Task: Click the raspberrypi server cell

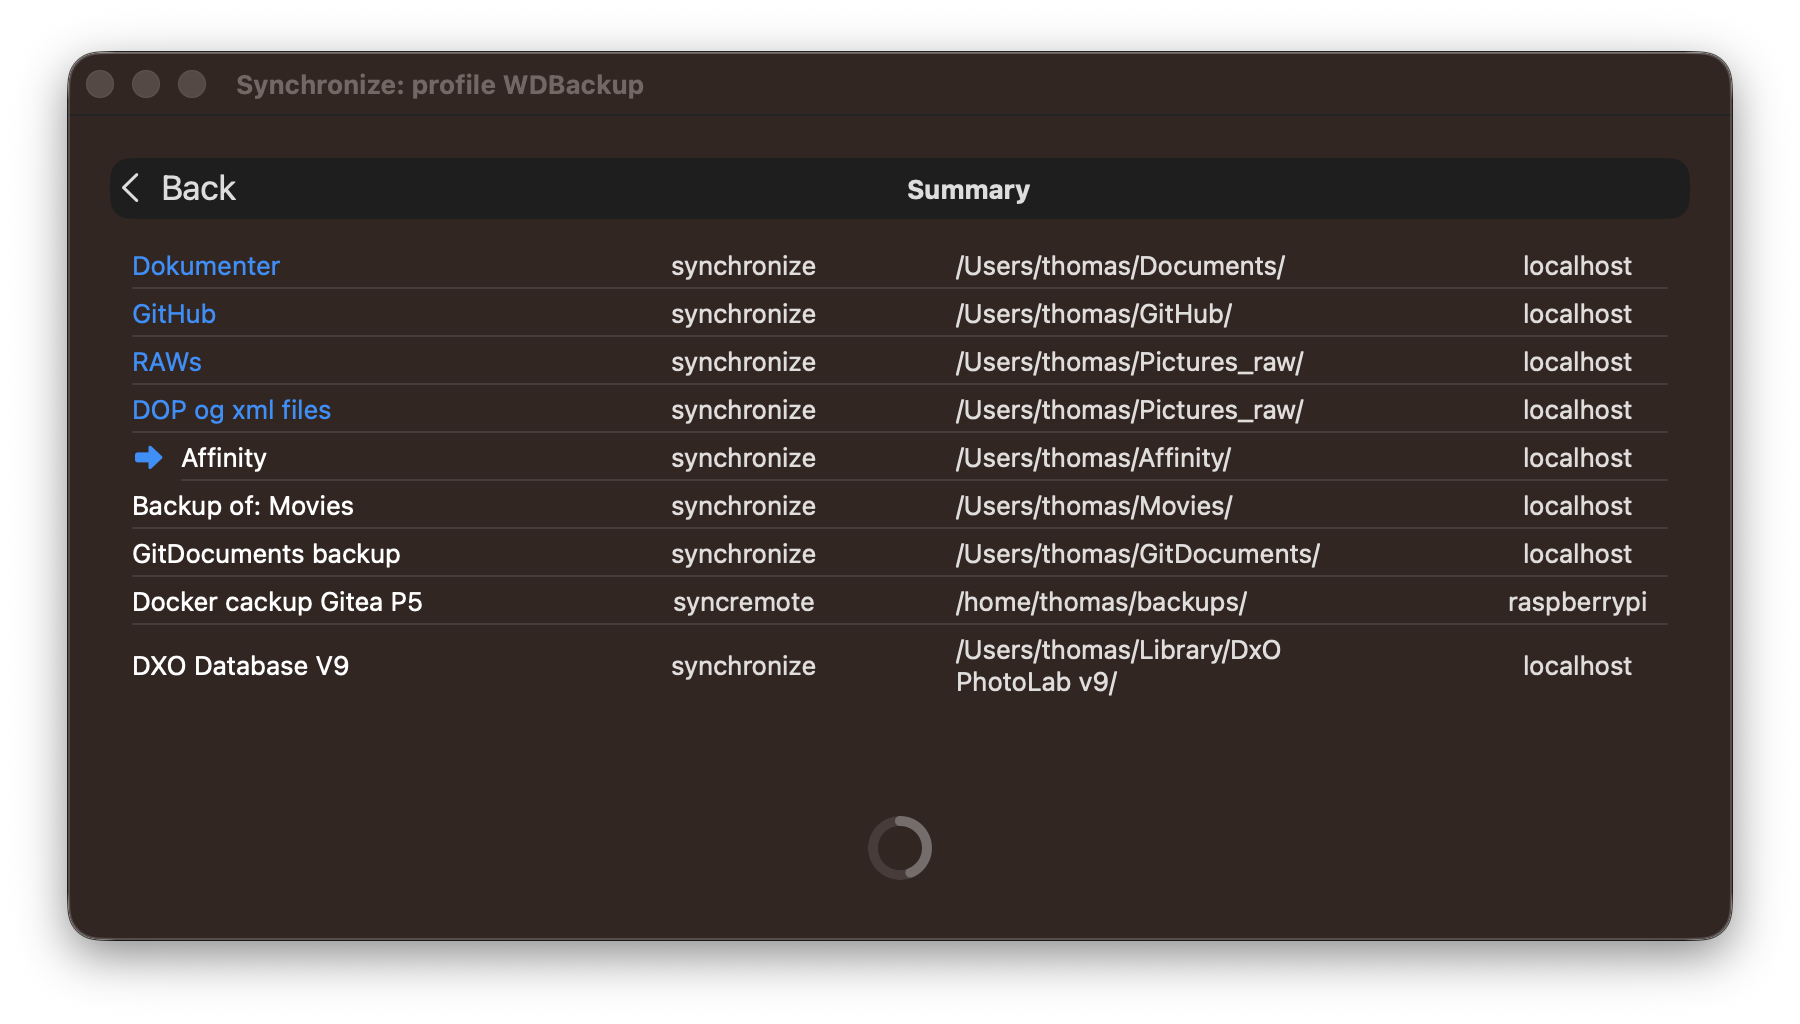Action: coord(1577,602)
